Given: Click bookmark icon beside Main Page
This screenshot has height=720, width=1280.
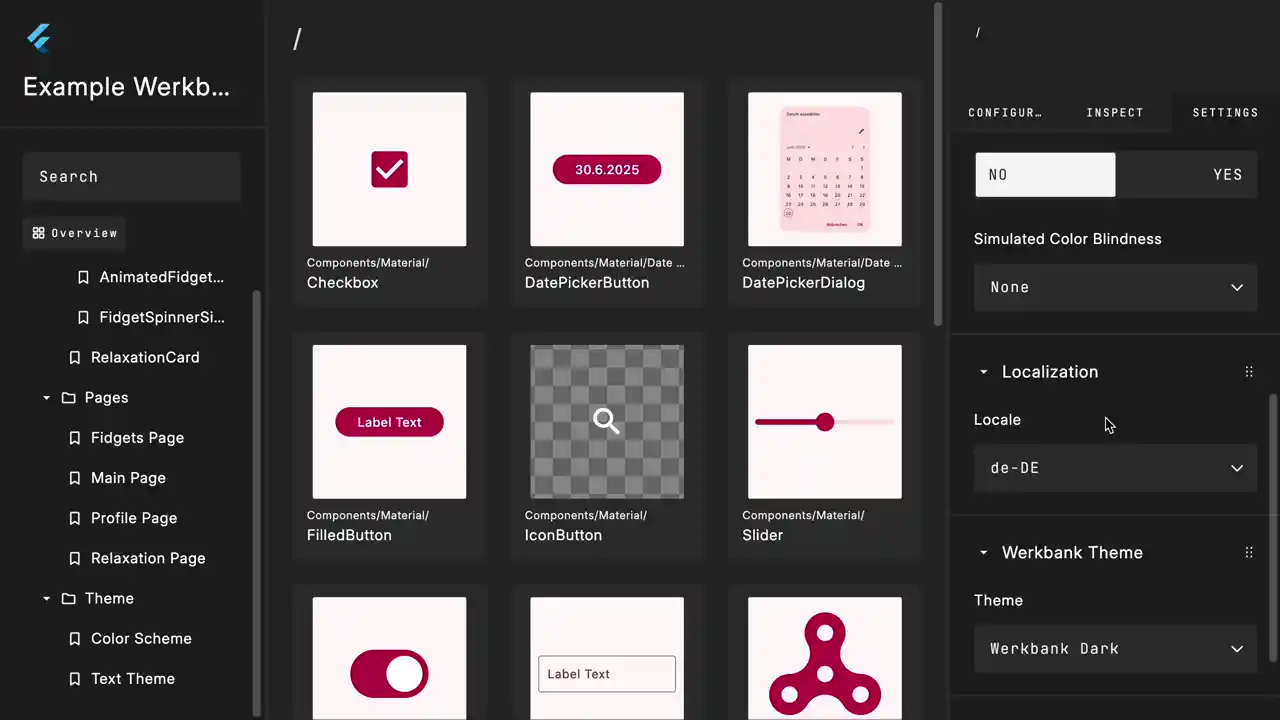Looking at the screenshot, I should coord(75,478).
